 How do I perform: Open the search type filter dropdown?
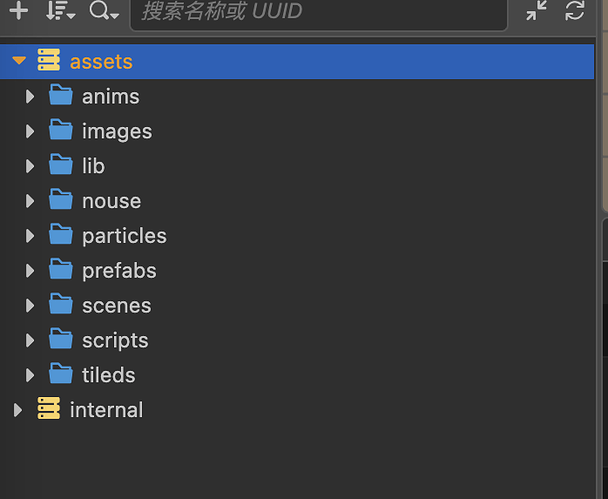104,11
